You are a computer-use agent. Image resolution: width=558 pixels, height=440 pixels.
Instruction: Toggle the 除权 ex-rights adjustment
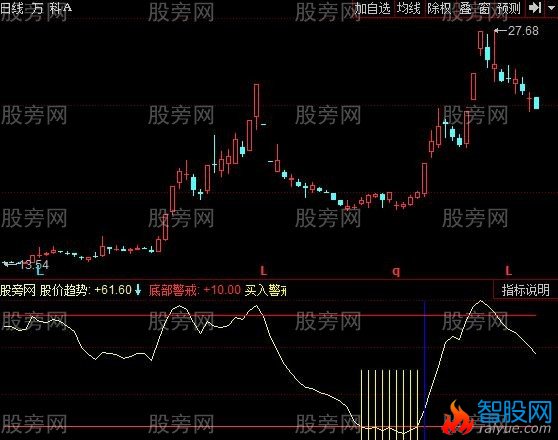(439, 8)
